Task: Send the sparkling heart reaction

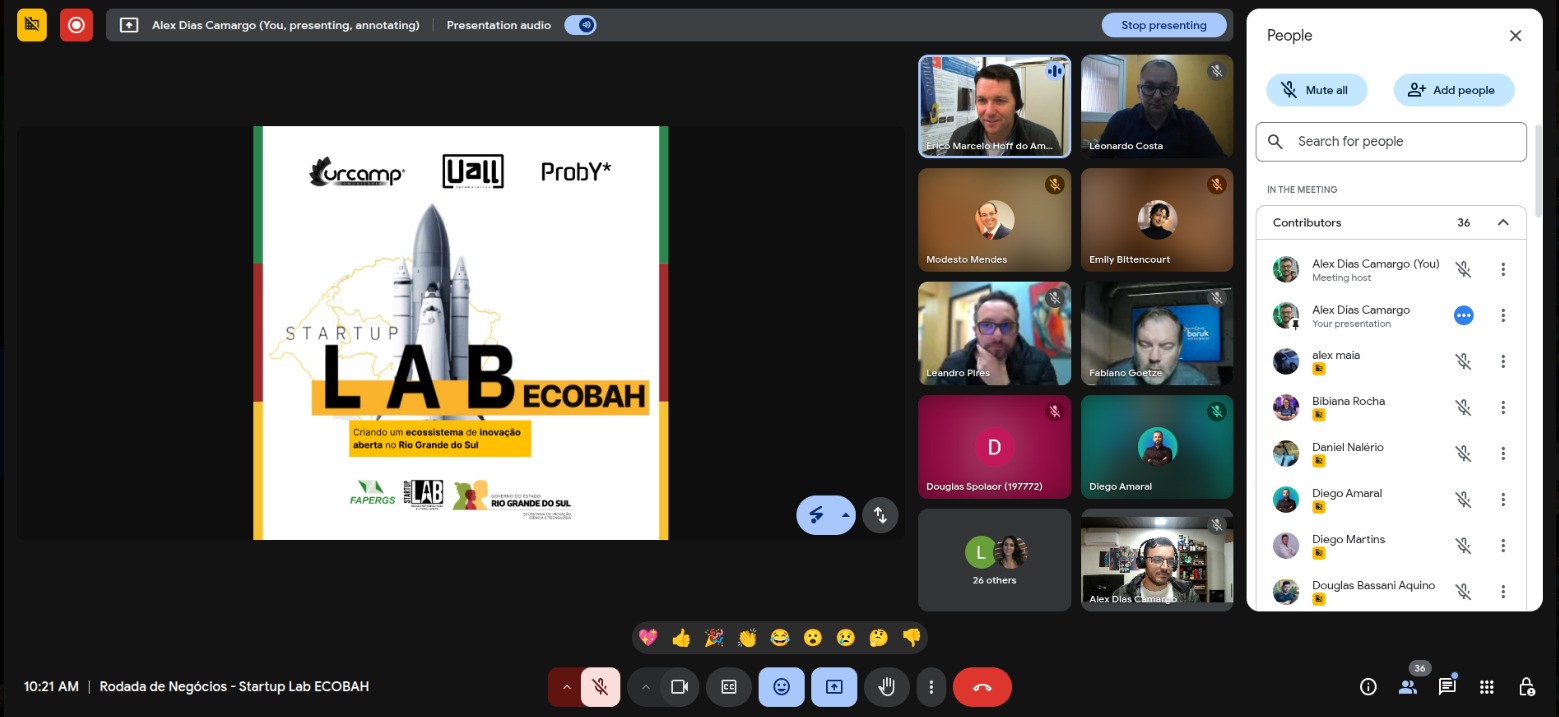Action: (x=648, y=637)
